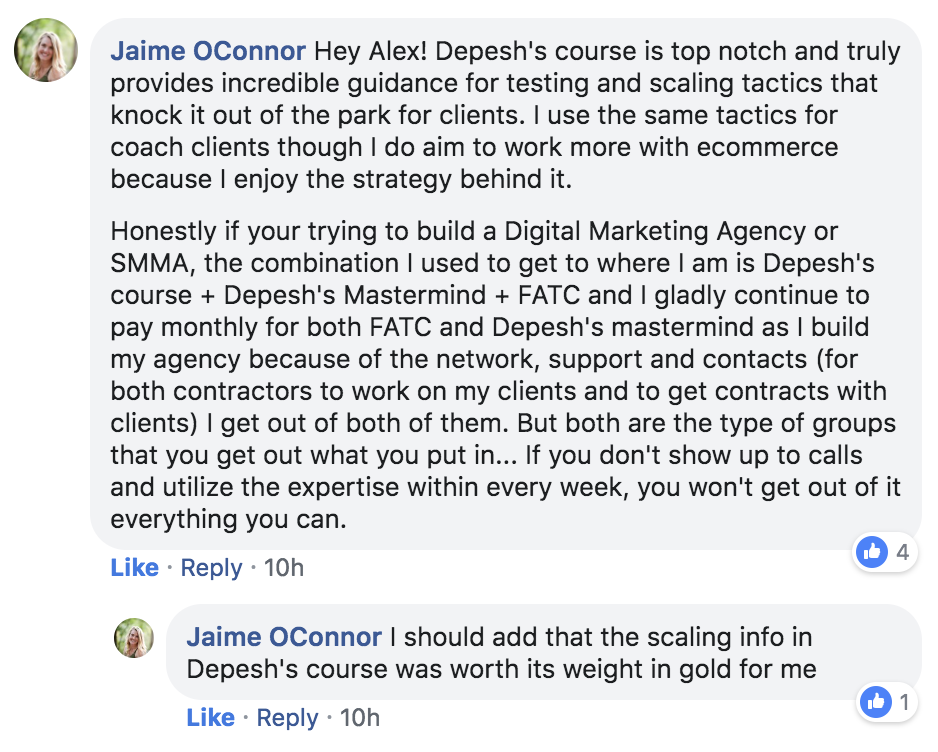Open Jaime OConnor's name link in the reply
Screen dimensions: 938x752
tap(284, 637)
